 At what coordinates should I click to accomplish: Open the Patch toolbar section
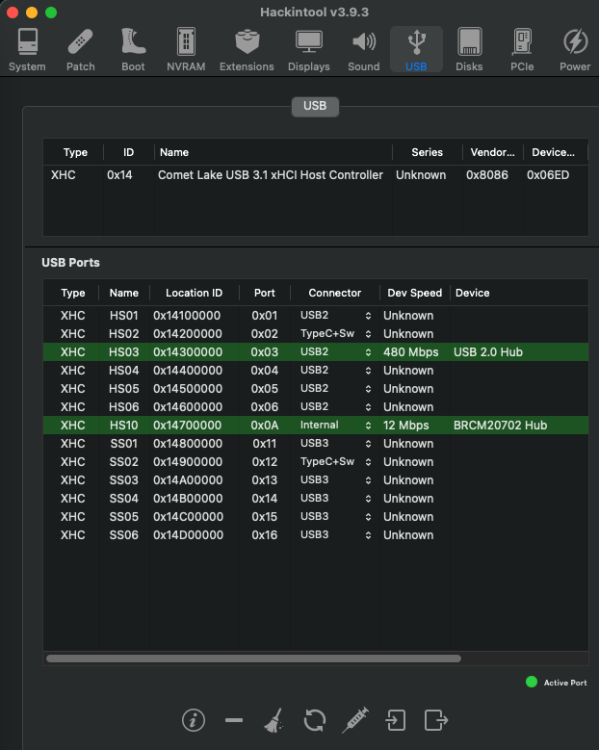click(x=80, y=50)
